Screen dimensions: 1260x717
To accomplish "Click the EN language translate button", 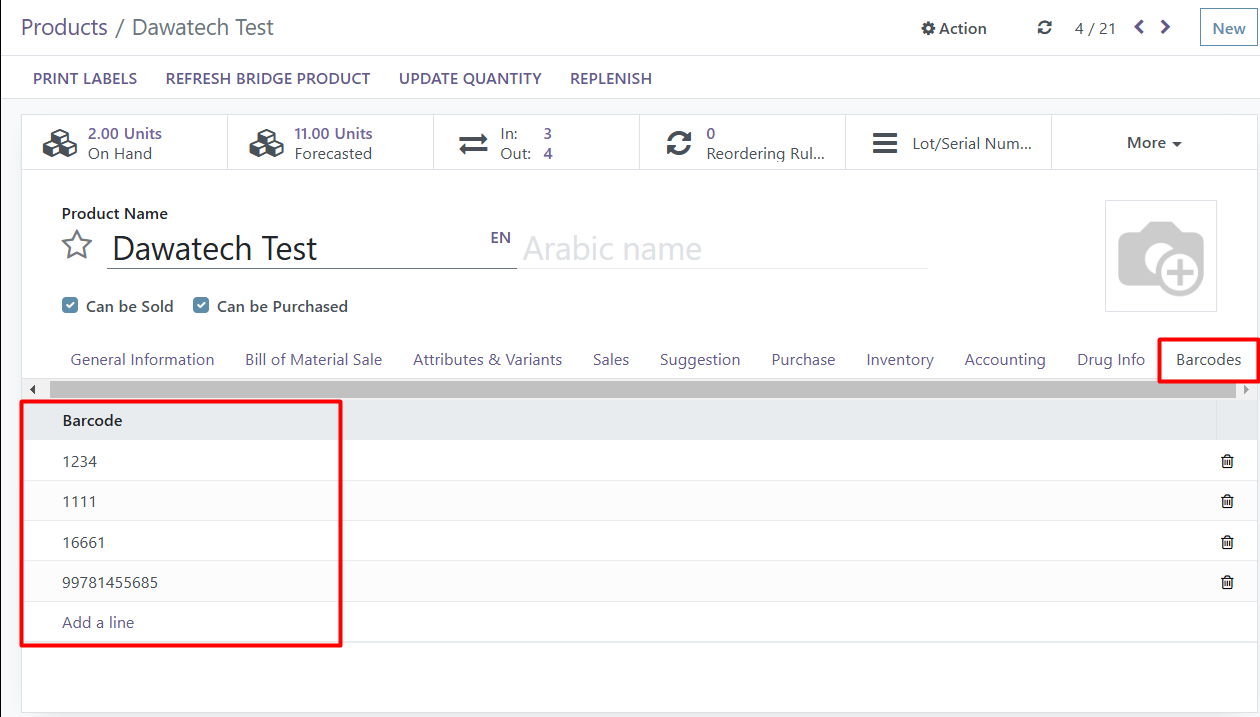I will pyautogui.click(x=501, y=238).
